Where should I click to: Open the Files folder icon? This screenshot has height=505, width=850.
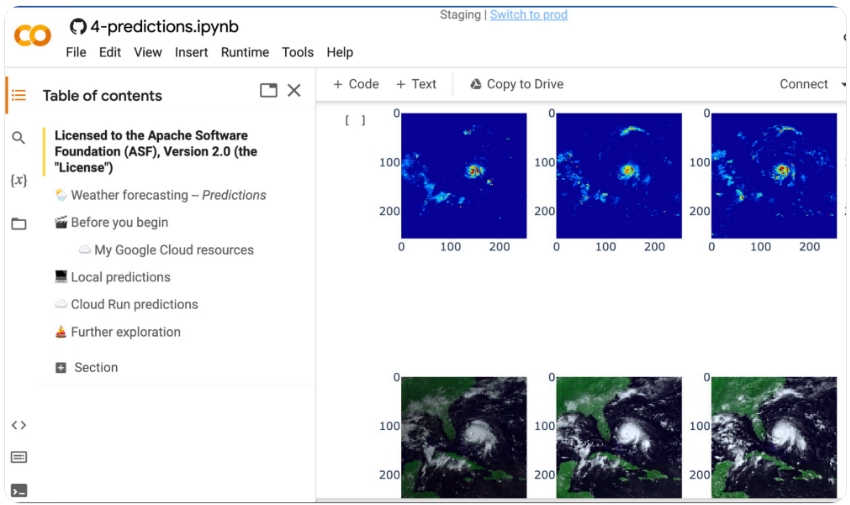click(18, 224)
